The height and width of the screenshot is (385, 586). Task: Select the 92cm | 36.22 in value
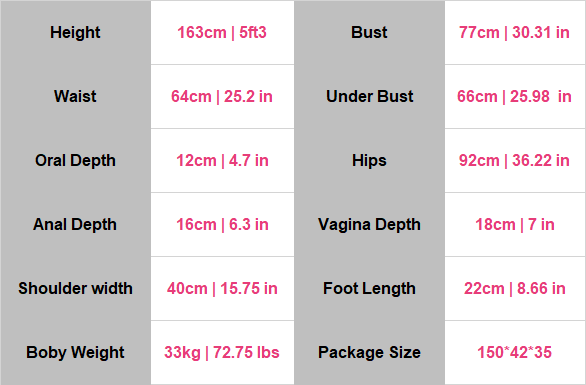514,161
